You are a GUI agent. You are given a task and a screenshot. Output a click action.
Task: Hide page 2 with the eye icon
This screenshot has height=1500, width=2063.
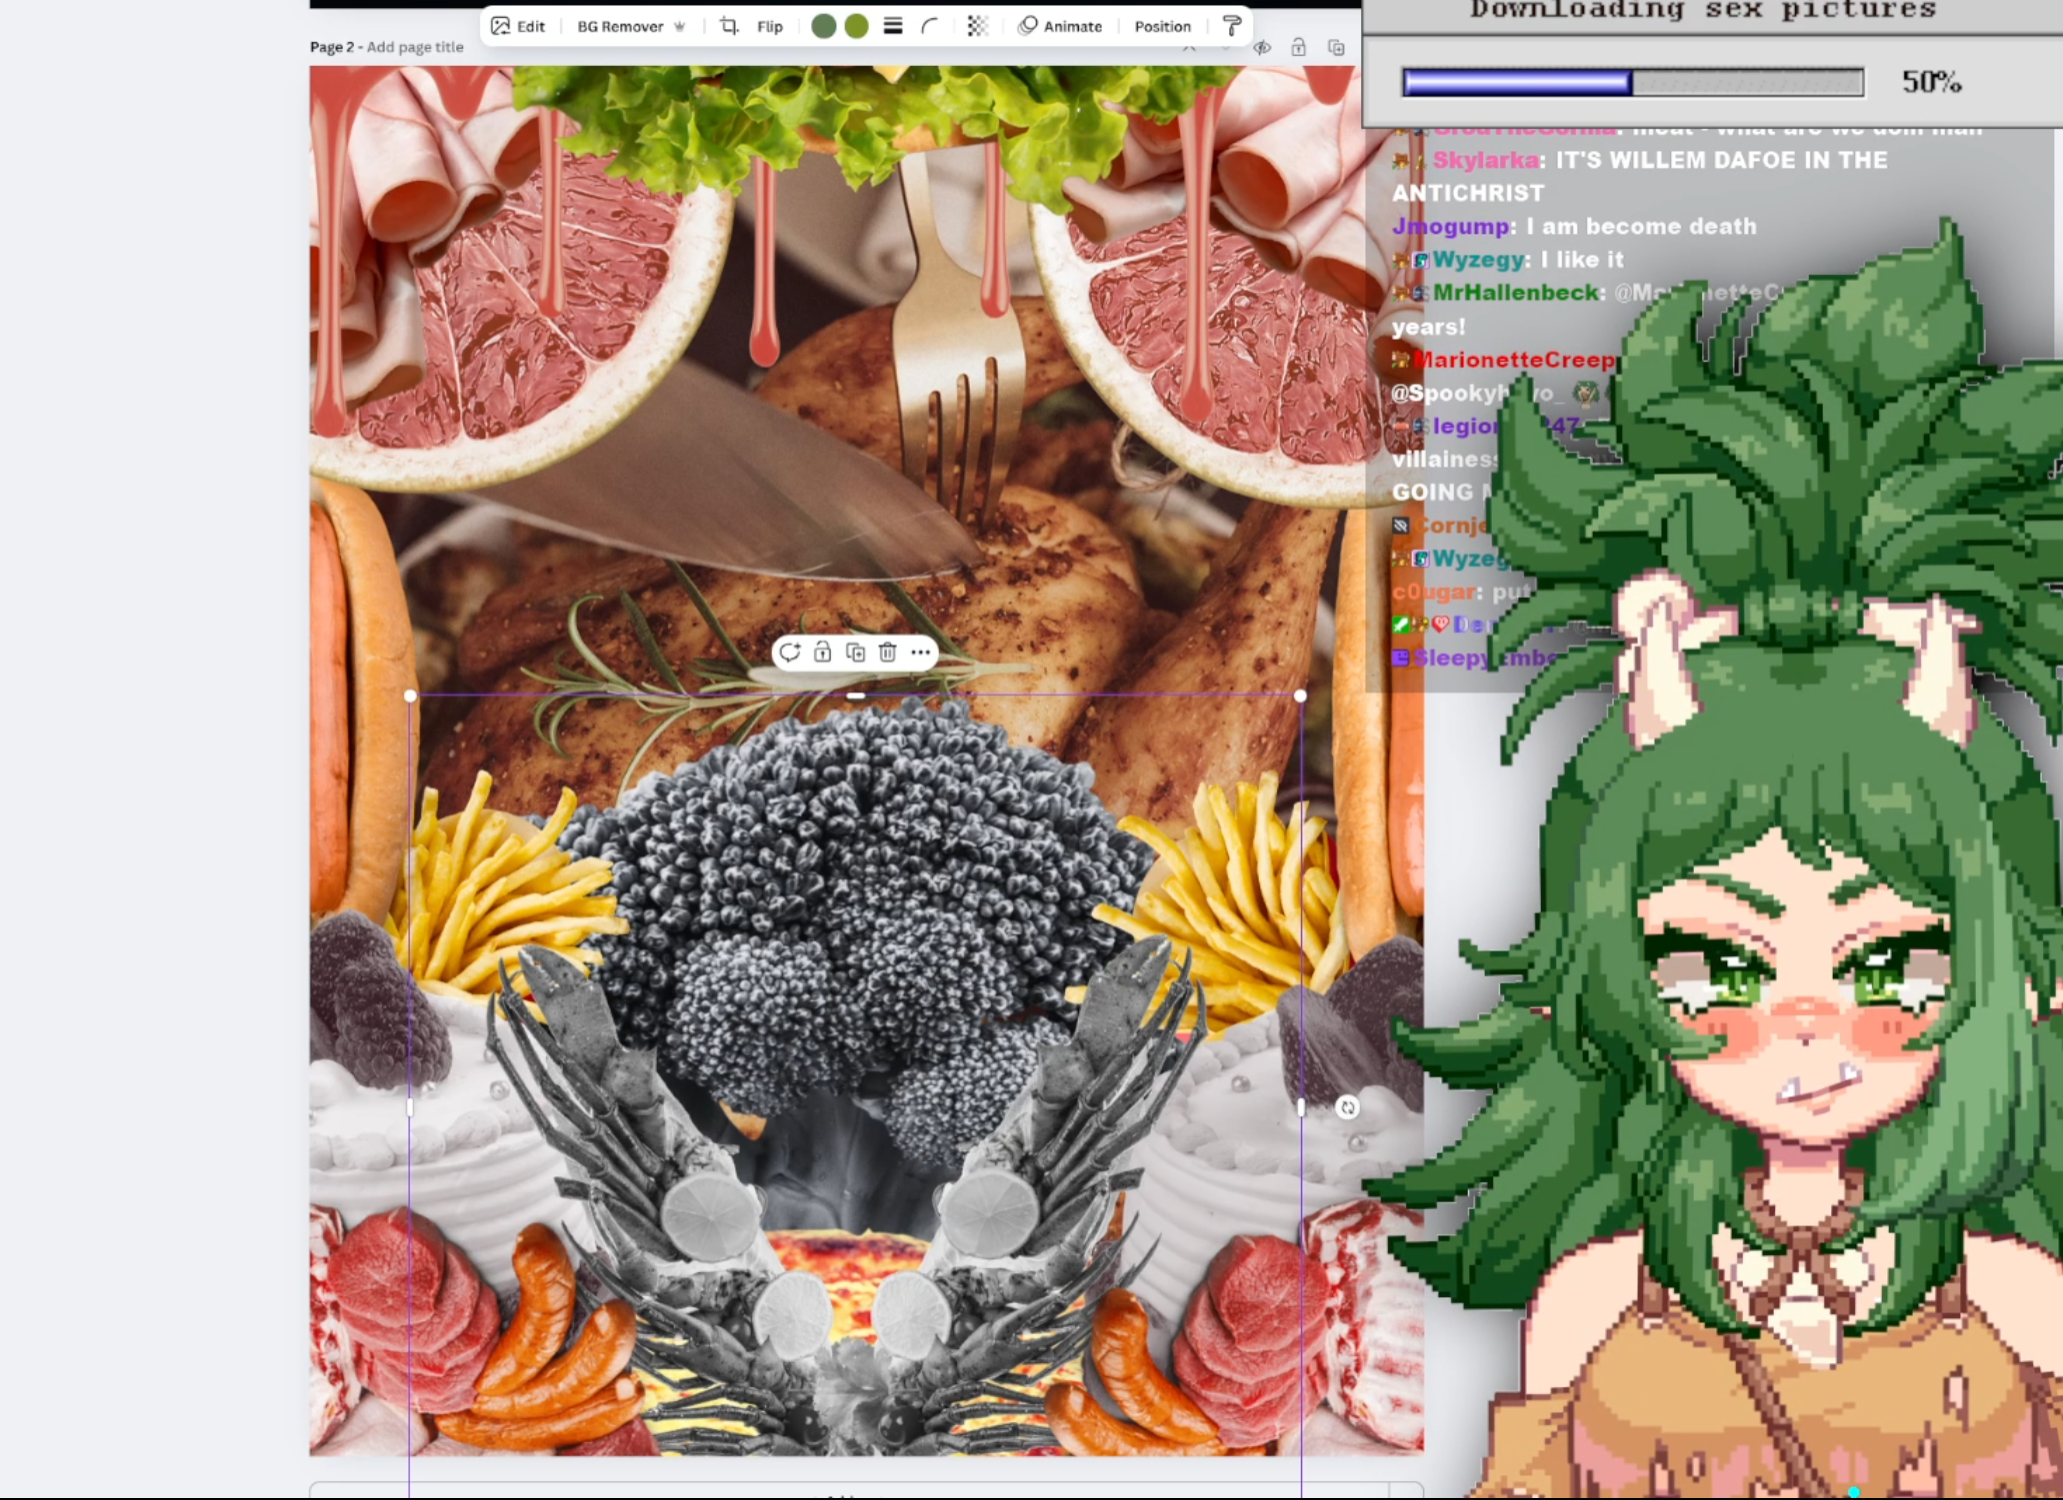1262,48
